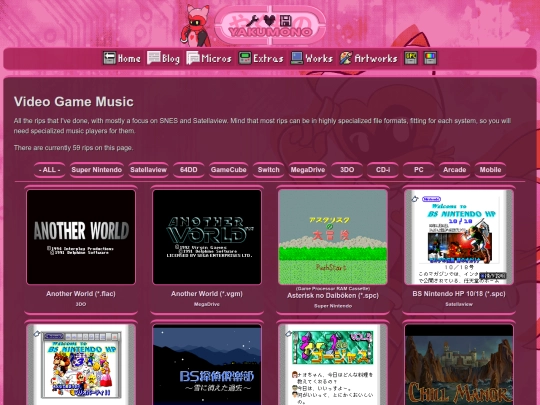
Task: Filter rips by 64DD
Action: (189, 170)
